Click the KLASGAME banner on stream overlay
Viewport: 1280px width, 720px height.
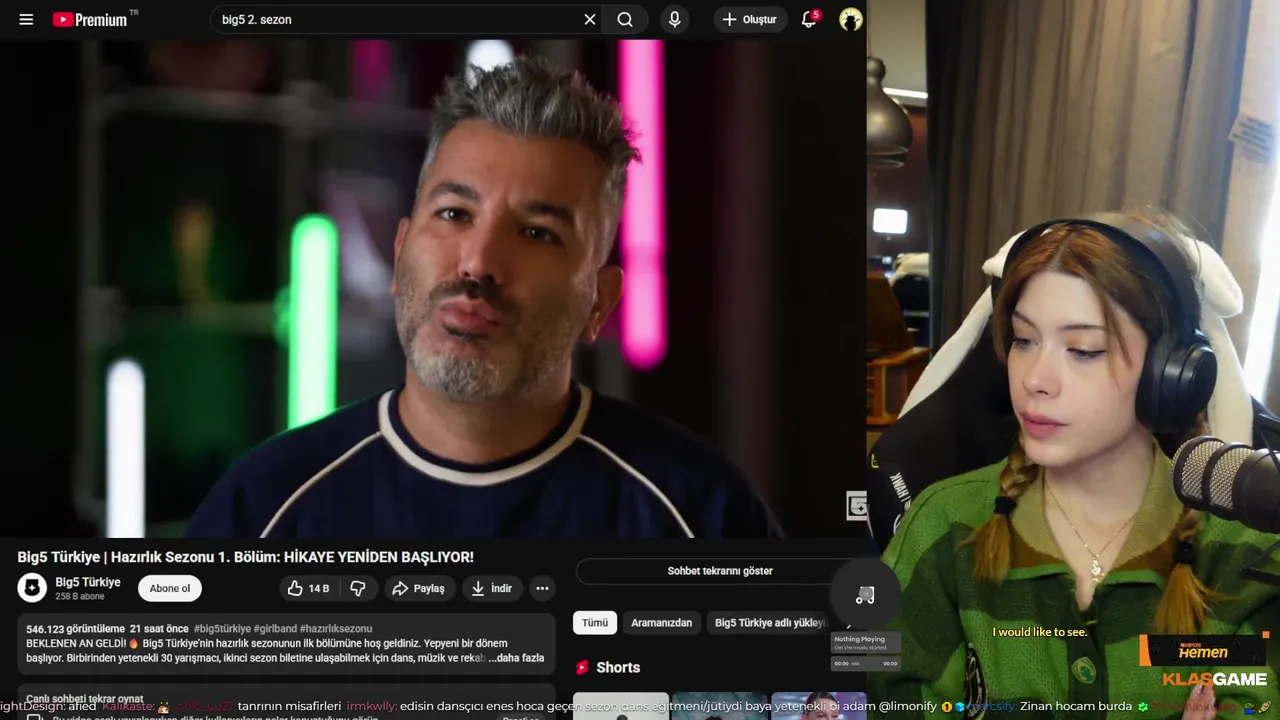1214,679
